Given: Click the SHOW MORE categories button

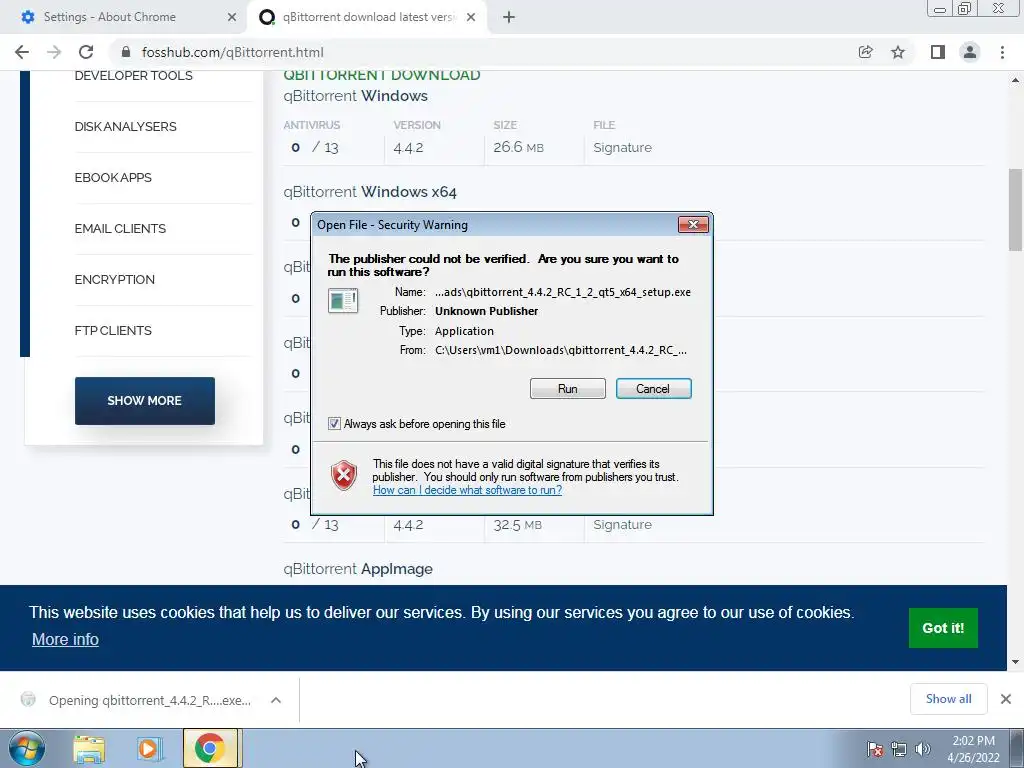Looking at the screenshot, I should [x=144, y=401].
